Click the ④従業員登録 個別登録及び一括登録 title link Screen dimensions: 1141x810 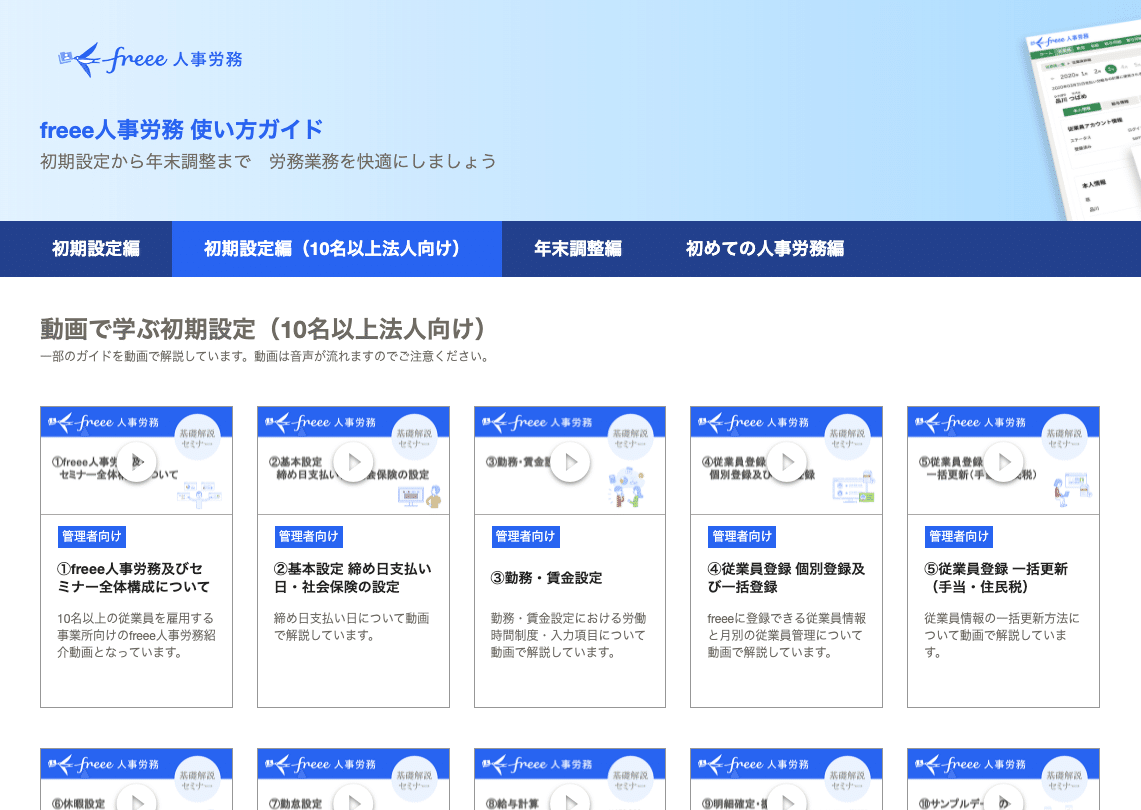click(786, 578)
